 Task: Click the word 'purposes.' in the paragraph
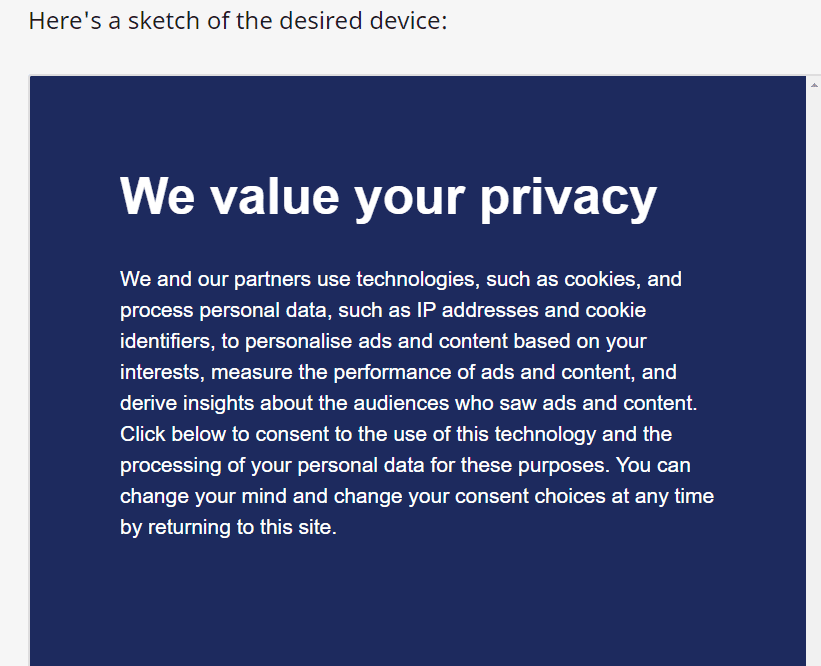tap(564, 465)
